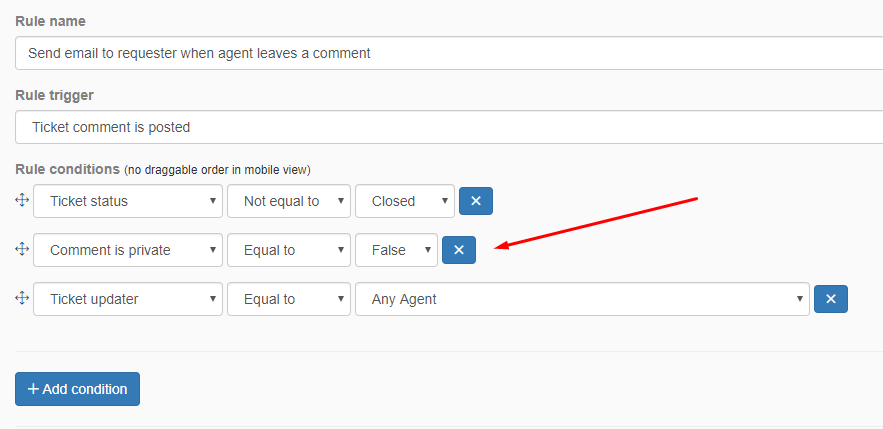Open the Any Agent value dropdown
883x429 pixels.
[582, 299]
